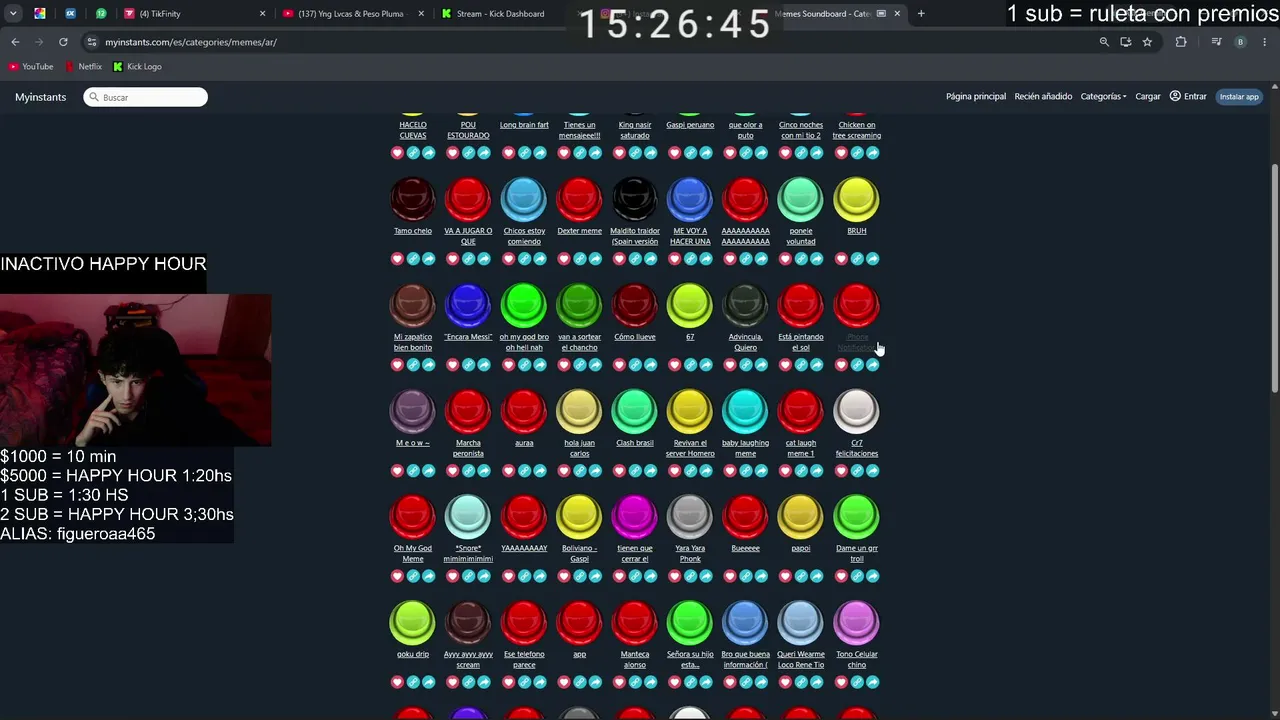Image resolution: width=1280 pixels, height=720 pixels.
Task: Play the Tono Celular chino button
Action: [856, 623]
